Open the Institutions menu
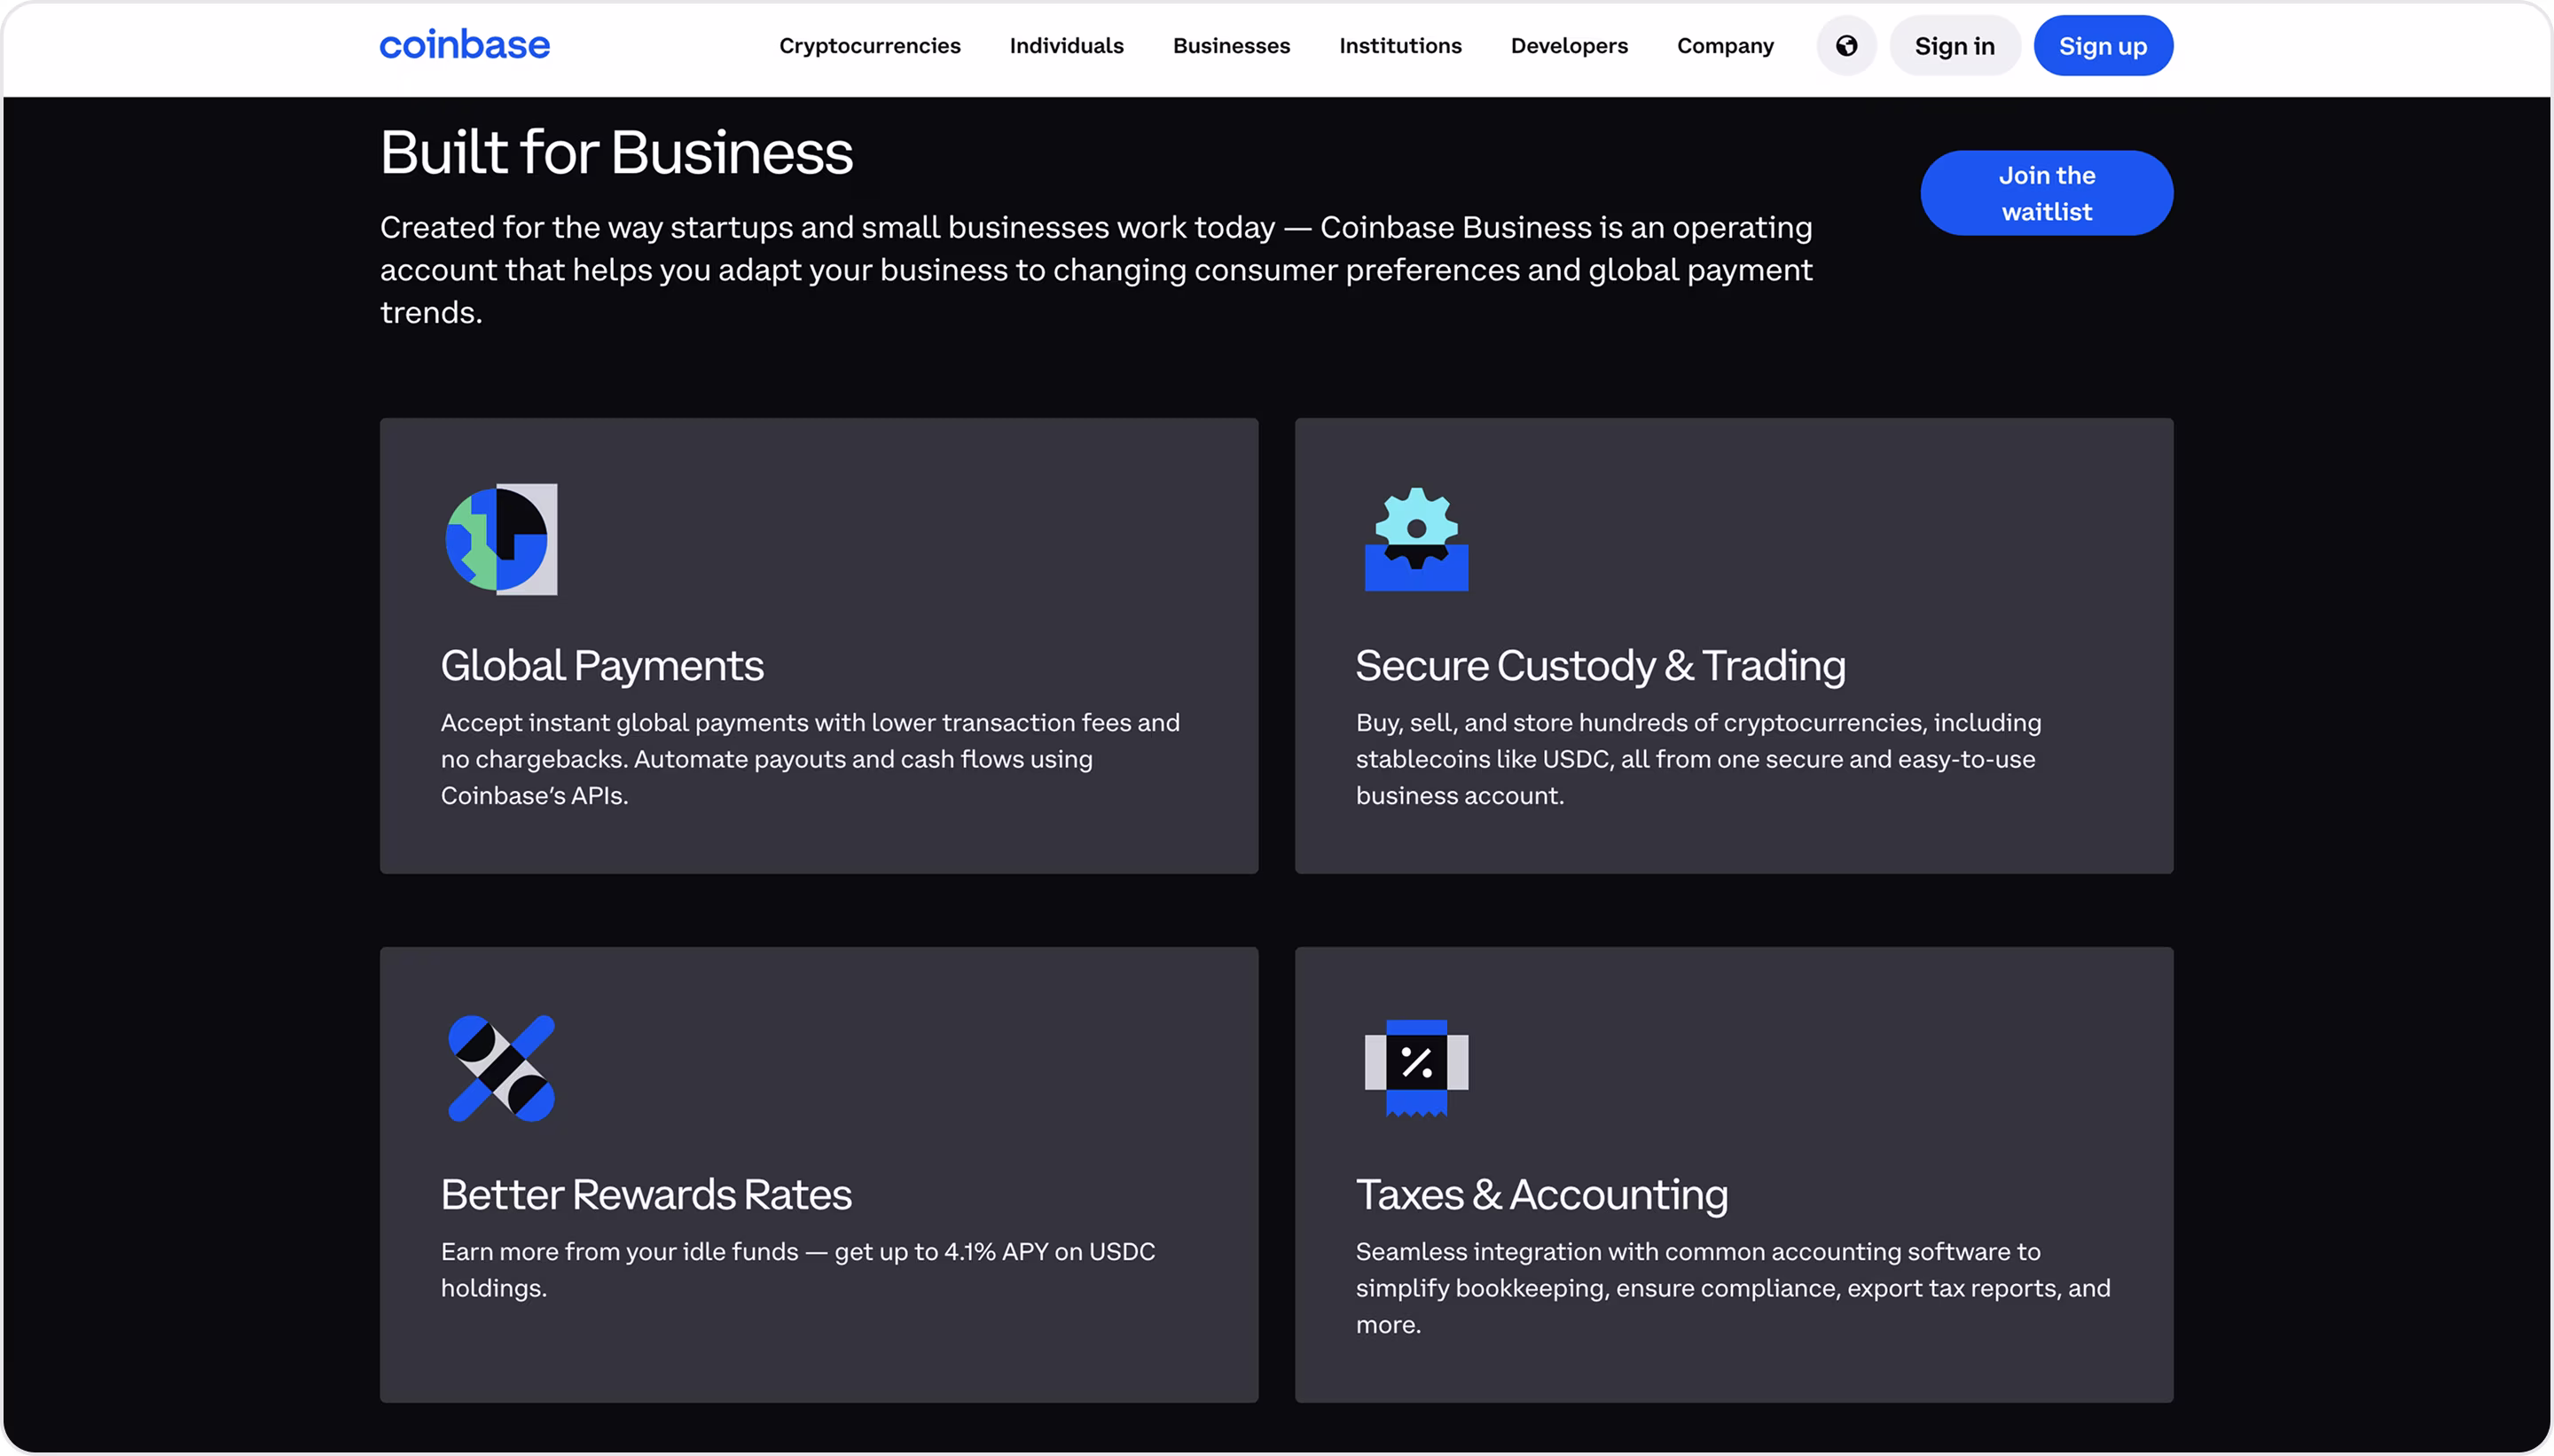Screen dimensions: 2554x1456 coord(1400,46)
